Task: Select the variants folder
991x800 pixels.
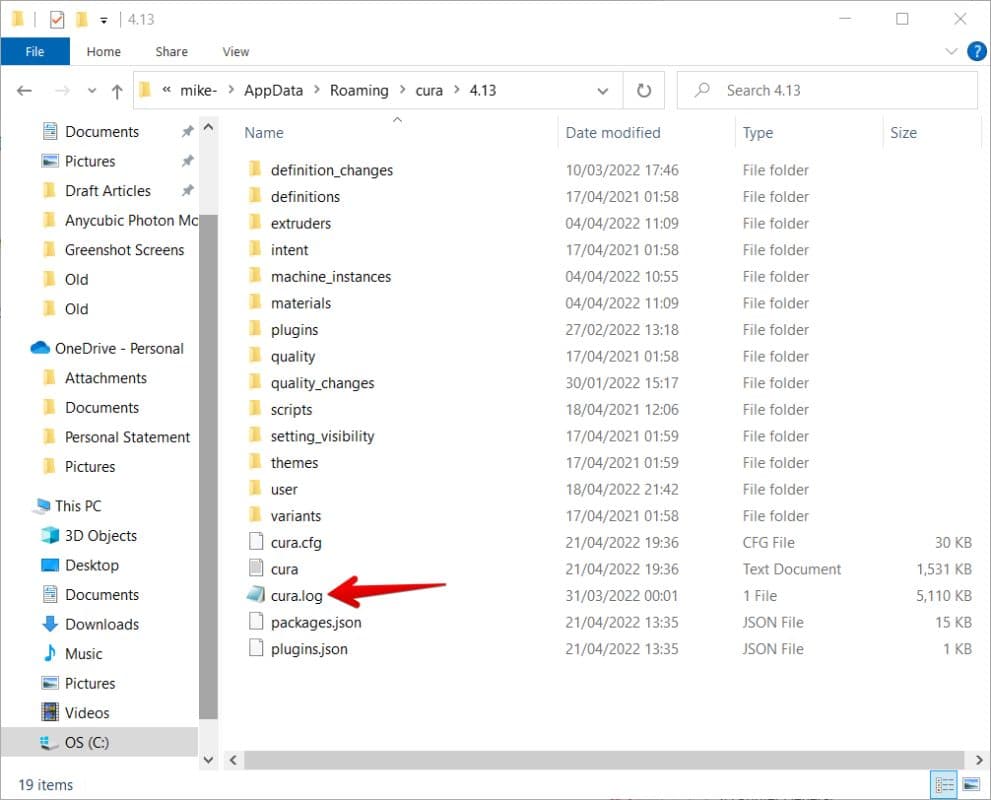Action: click(296, 516)
